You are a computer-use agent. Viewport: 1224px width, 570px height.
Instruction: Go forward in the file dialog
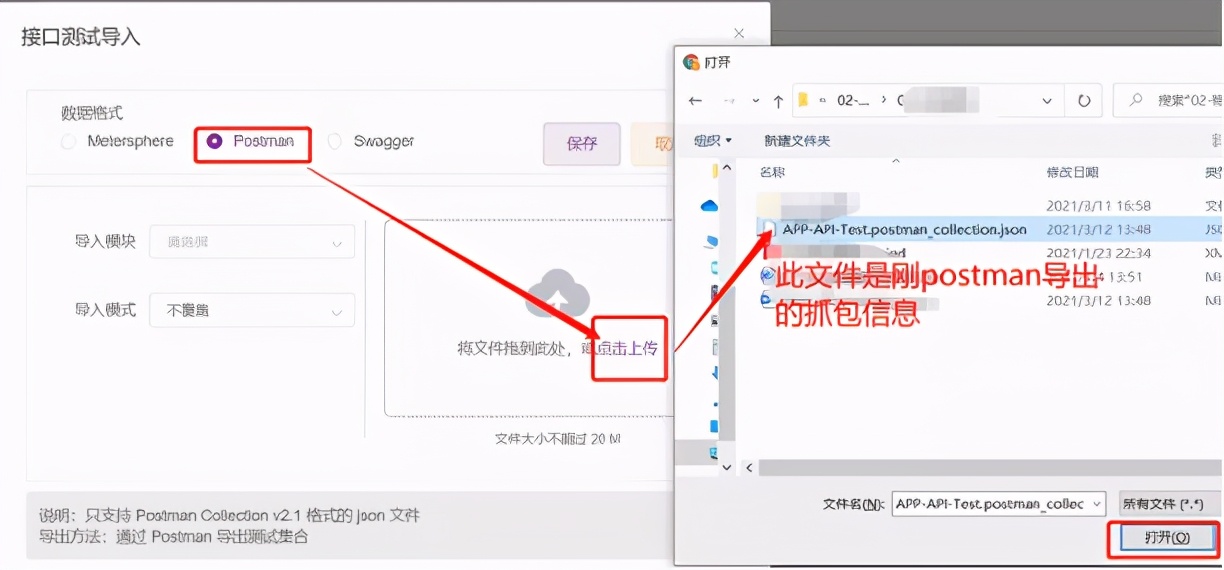[x=730, y=101]
